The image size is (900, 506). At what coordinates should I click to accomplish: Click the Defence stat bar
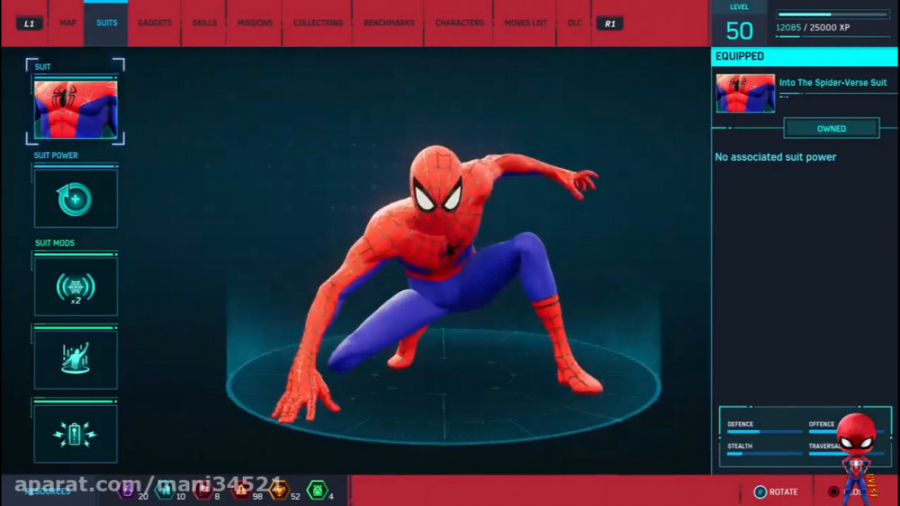(765, 431)
